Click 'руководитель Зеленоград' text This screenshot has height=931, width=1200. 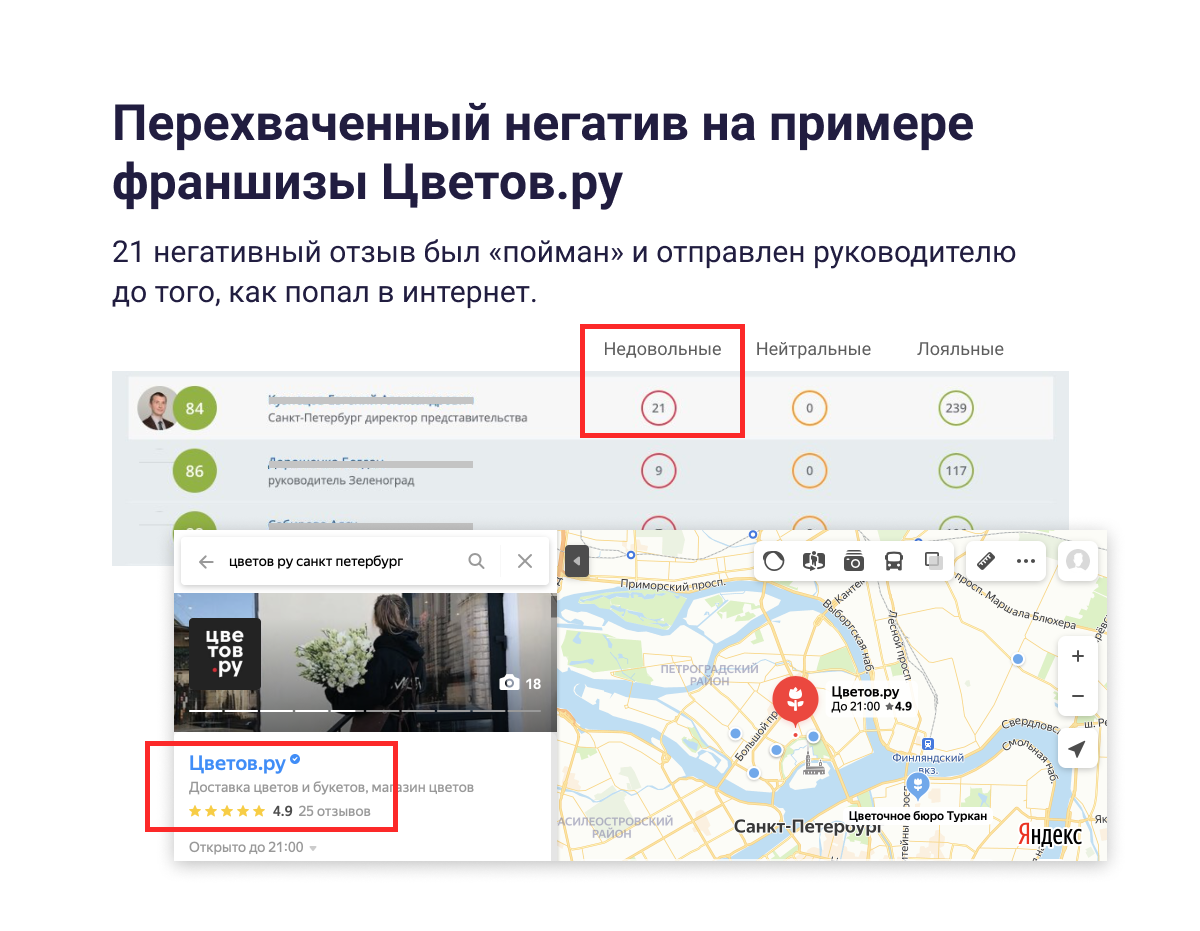pos(341,480)
